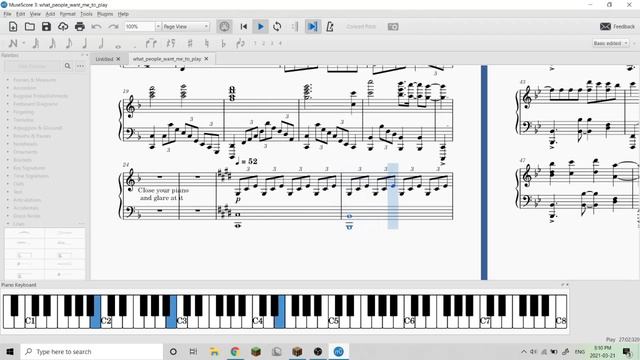Viewport: 640px width, 360px height.
Task: Expand the Key Signatures palette
Action: [29, 168]
